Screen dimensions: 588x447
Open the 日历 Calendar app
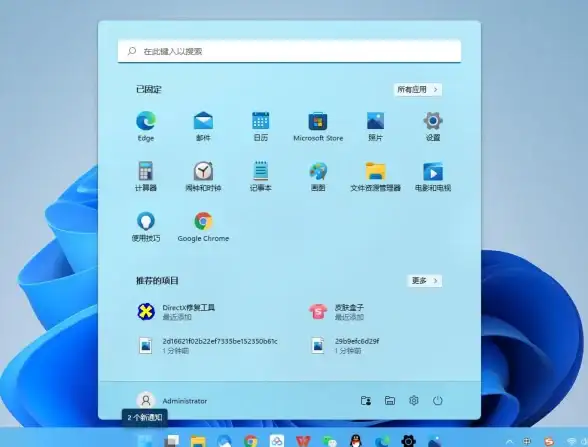(x=261, y=126)
